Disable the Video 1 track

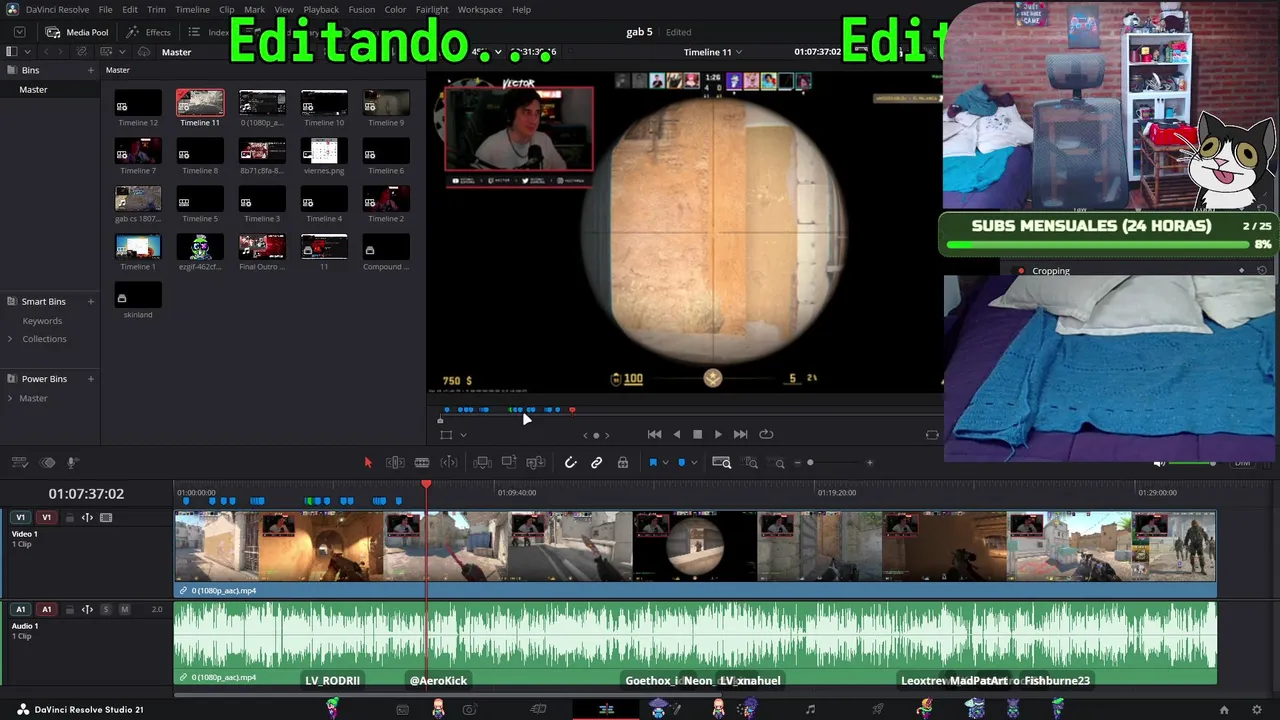pyautogui.click(x=106, y=518)
